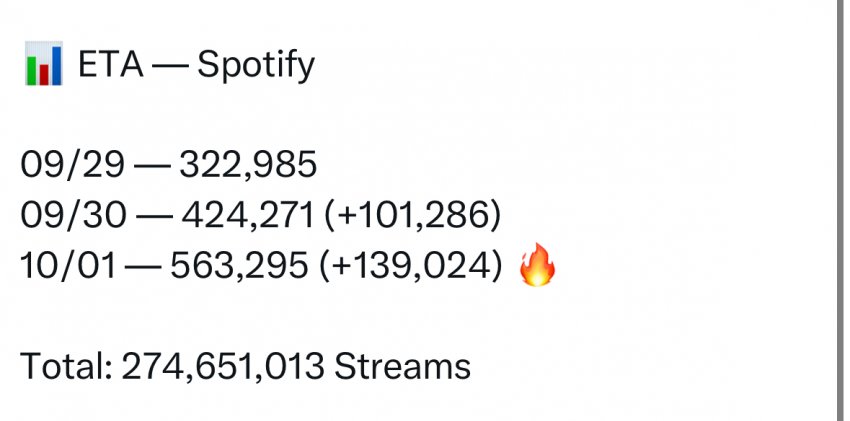The image size is (850, 421).
Task: Click the (+101,286) increase value
Action: (413, 215)
